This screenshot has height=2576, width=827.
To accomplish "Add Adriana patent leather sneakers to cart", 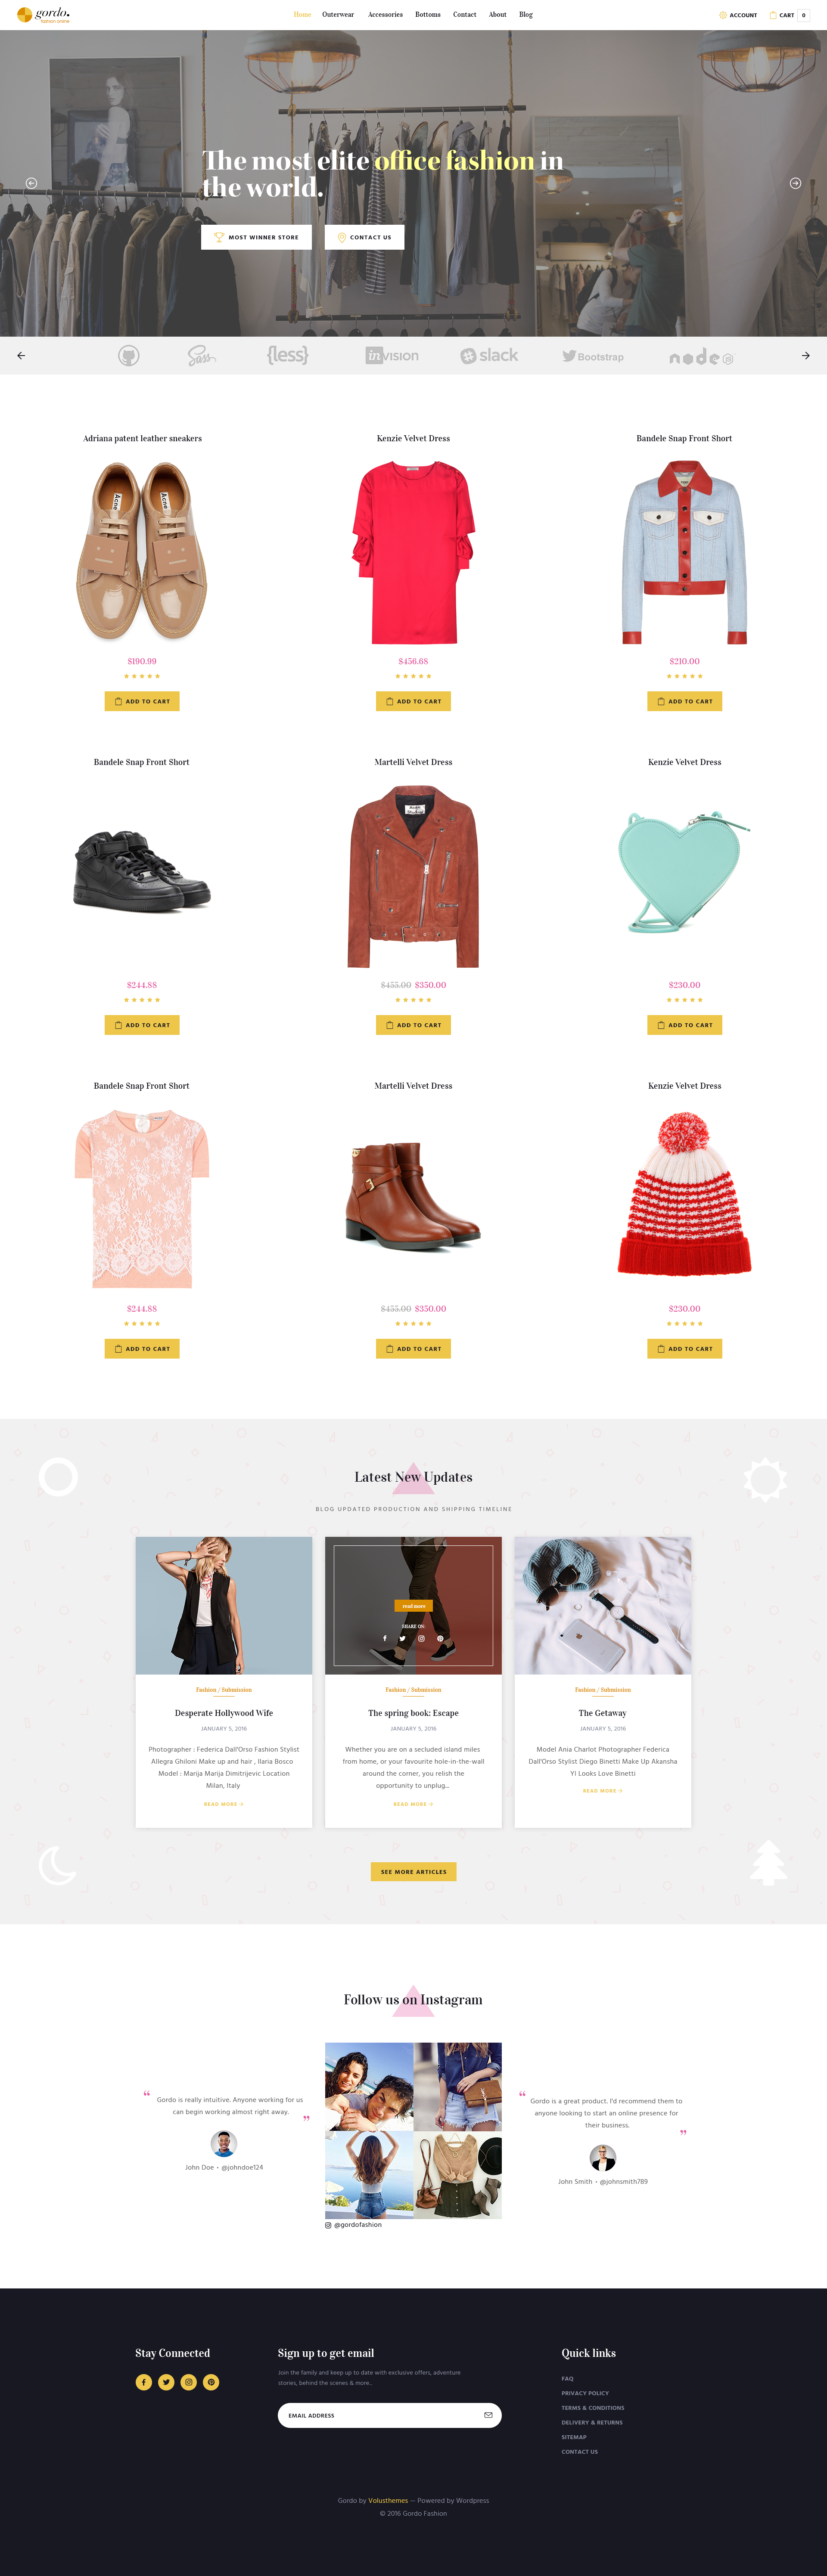I will click(142, 701).
